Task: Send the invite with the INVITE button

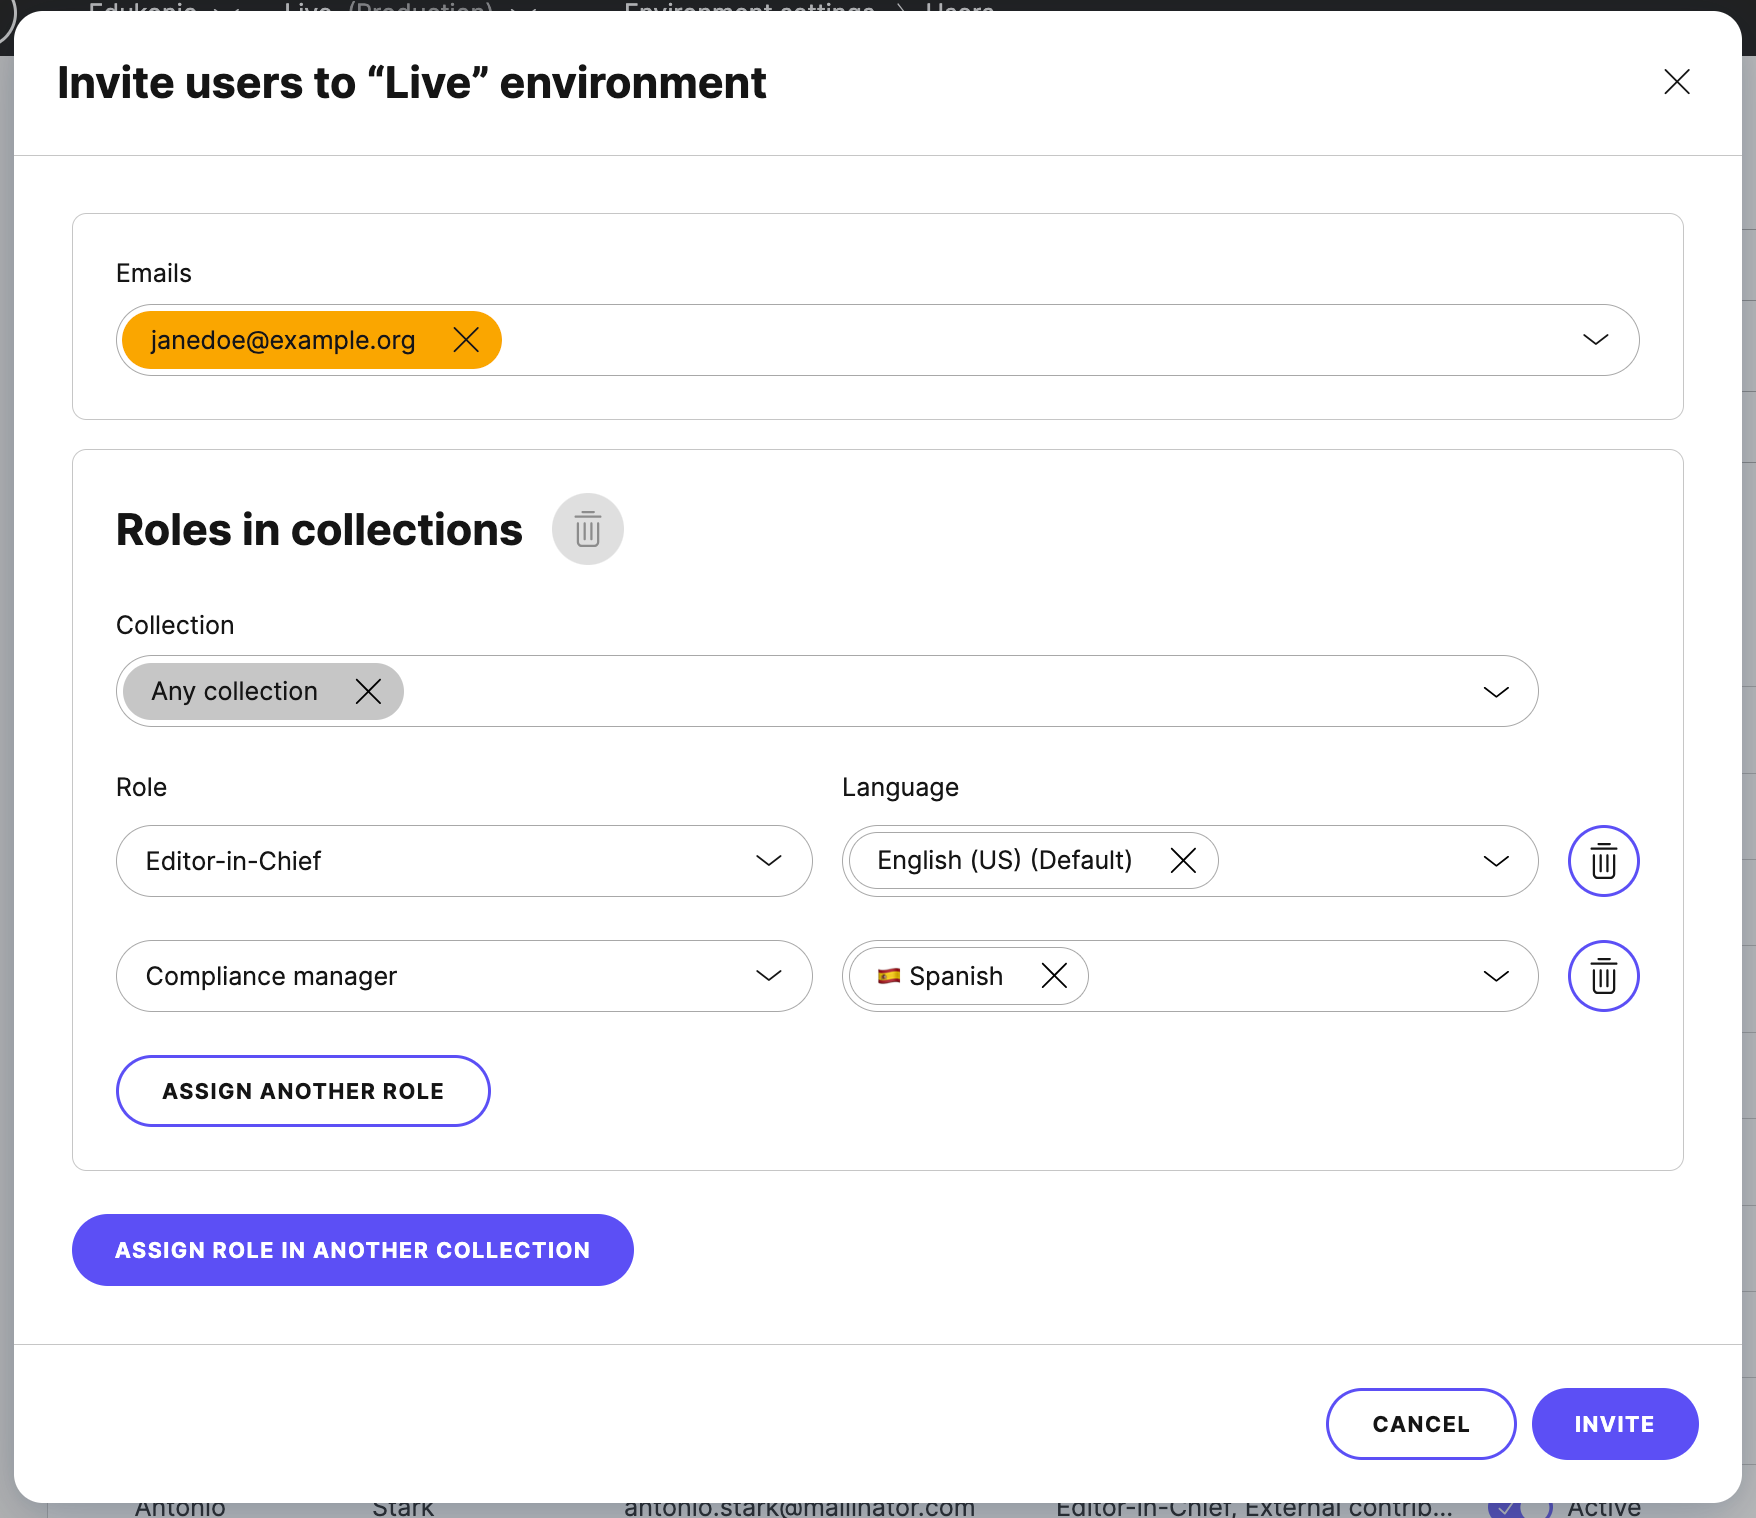Action: (1614, 1424)
